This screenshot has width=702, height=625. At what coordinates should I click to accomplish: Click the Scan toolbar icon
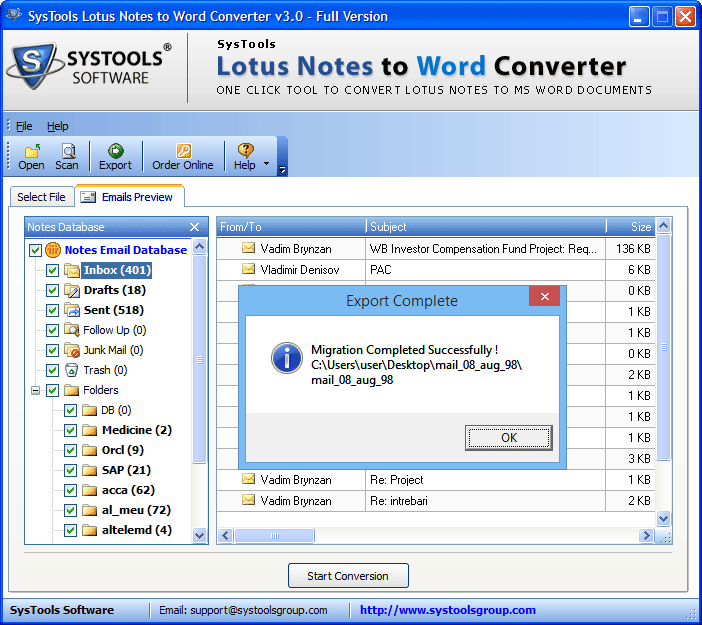coord(68,151)
